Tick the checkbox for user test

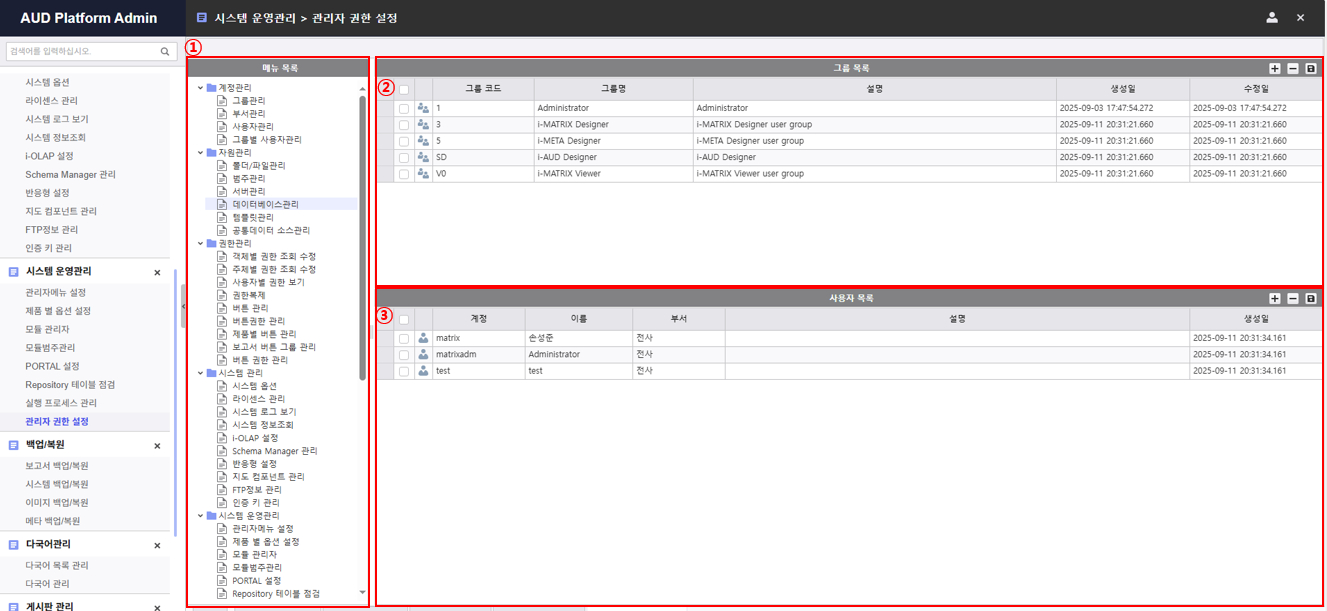pyautogui.click(x=404, y=371)
